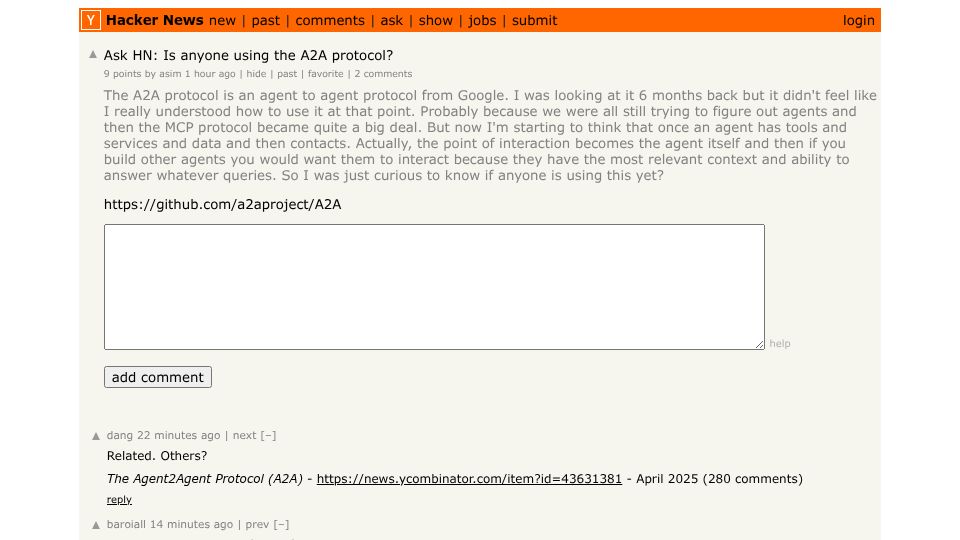Image resolution: width=960 pixels, height=540 pixels.
Task: Jump to next comment from dang's header
Action: click(x=244, y=435)
